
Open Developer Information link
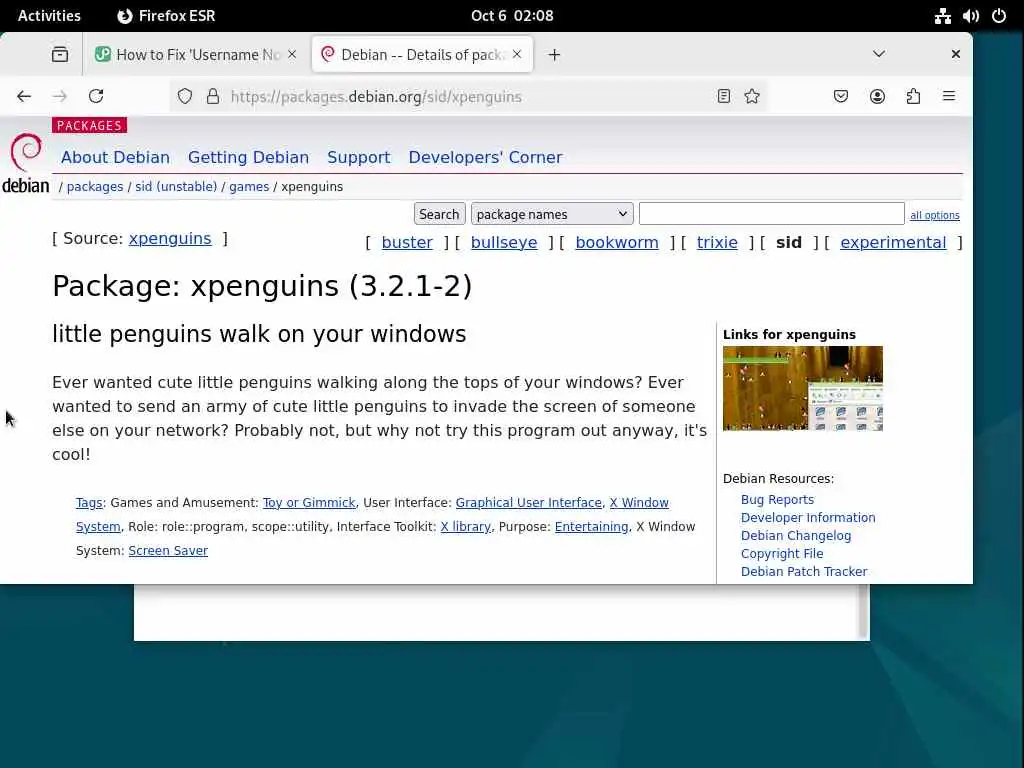pos(808,518)
